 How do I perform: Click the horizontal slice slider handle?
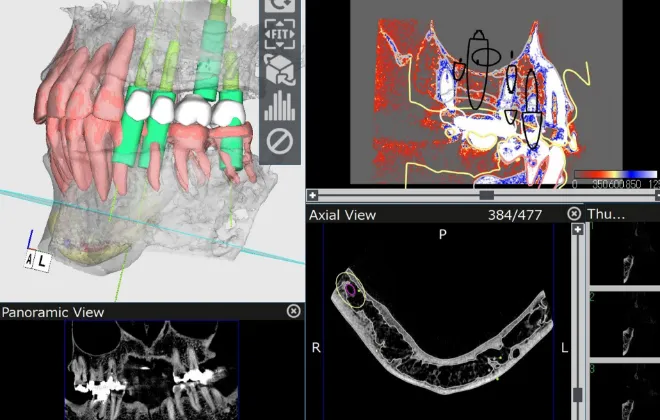[486, 195]
